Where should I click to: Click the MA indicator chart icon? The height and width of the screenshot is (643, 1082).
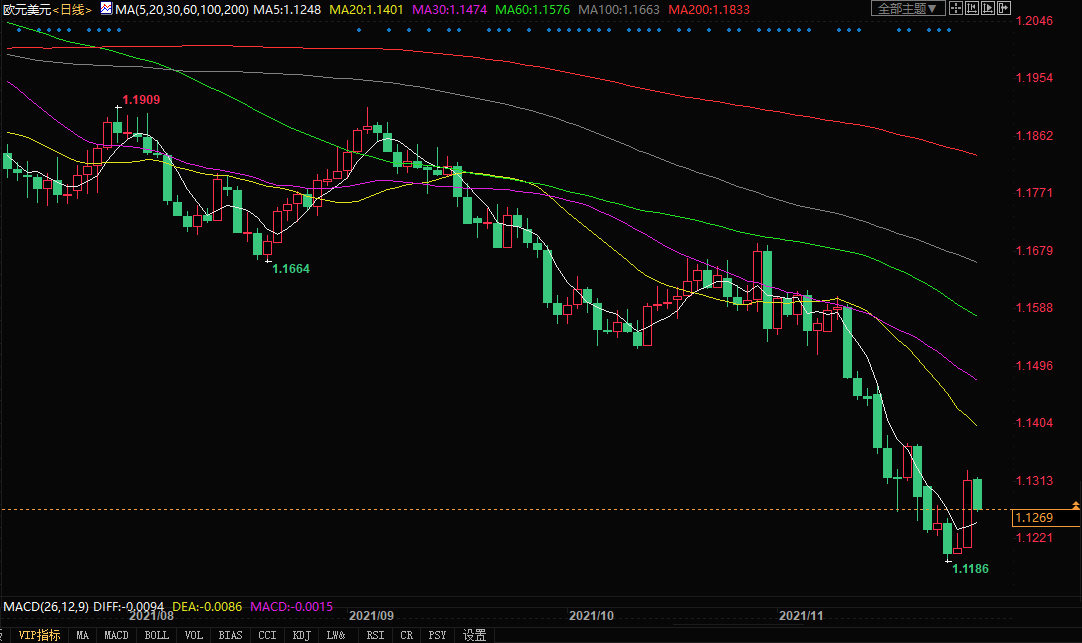105,8
